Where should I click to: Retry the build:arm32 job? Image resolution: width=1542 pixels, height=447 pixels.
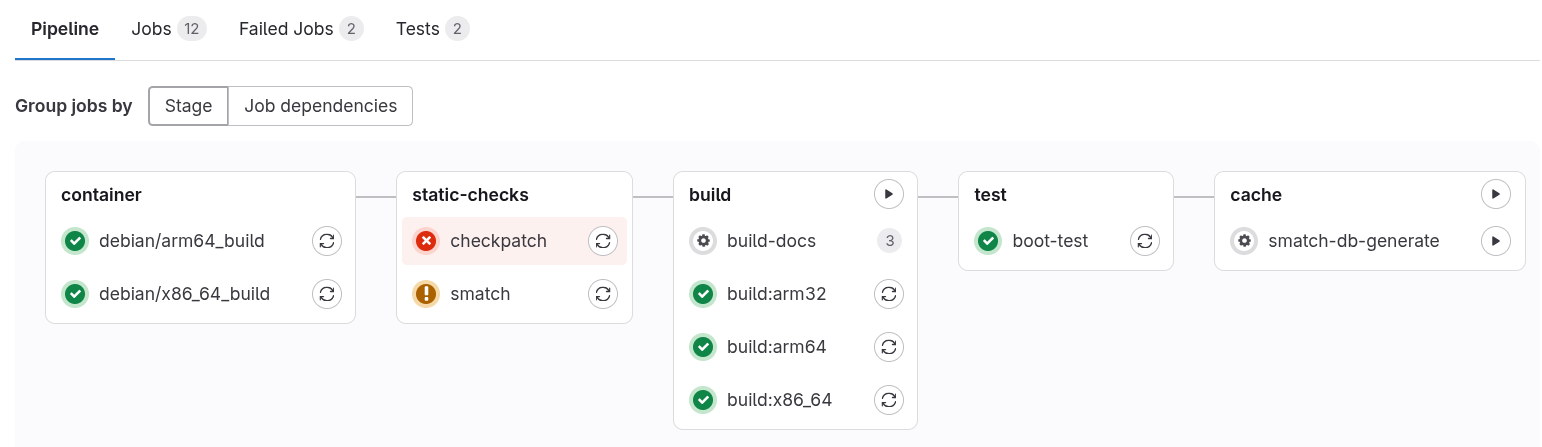coord(889,294)
